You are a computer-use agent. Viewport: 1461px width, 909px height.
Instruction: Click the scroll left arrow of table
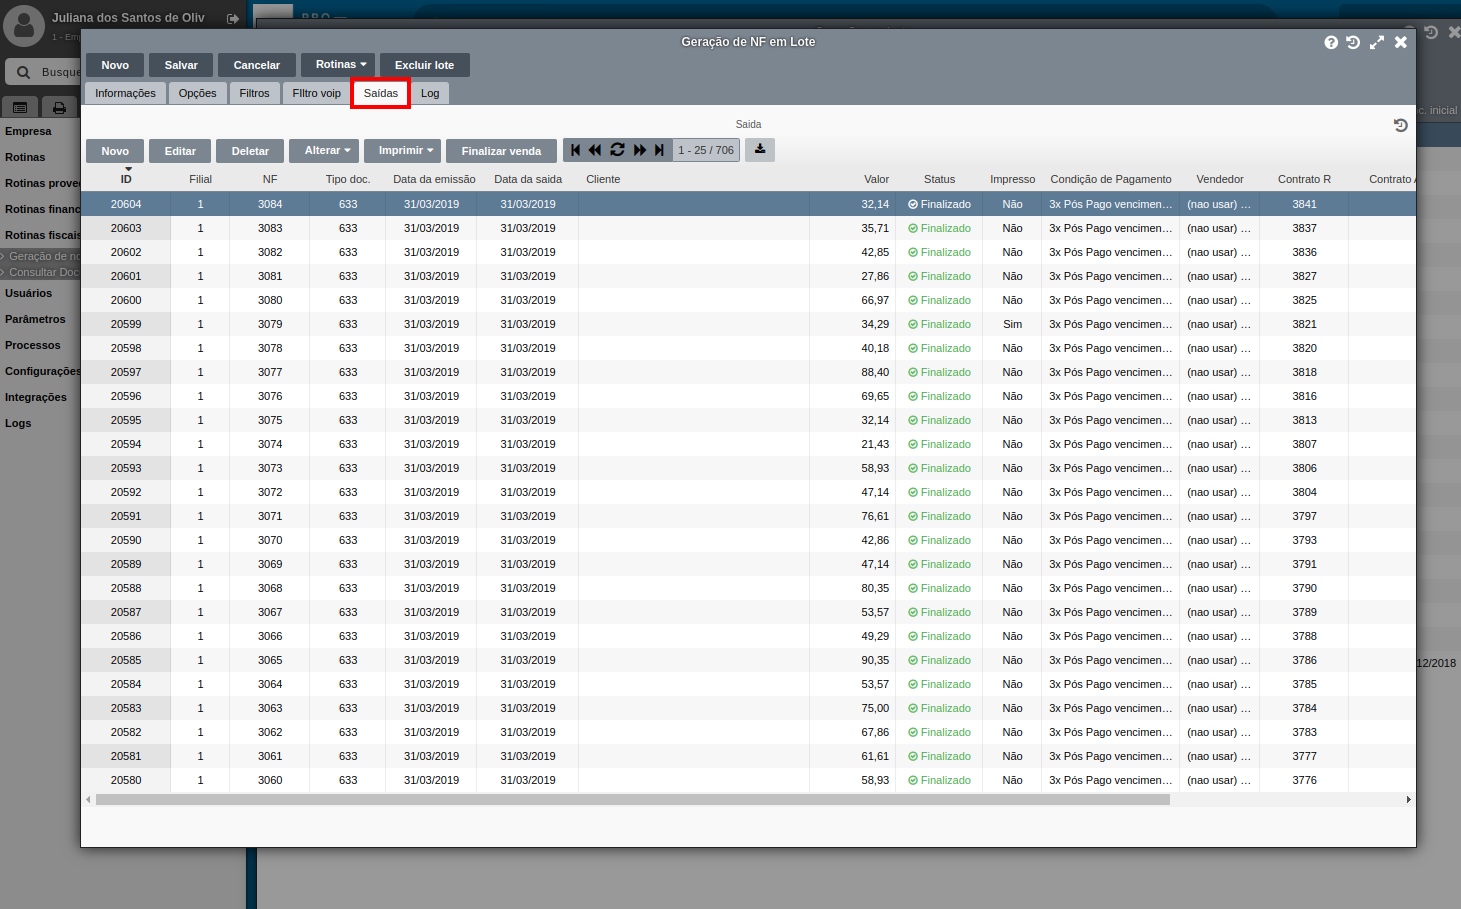pyautogui.click(x=88, y=800)
